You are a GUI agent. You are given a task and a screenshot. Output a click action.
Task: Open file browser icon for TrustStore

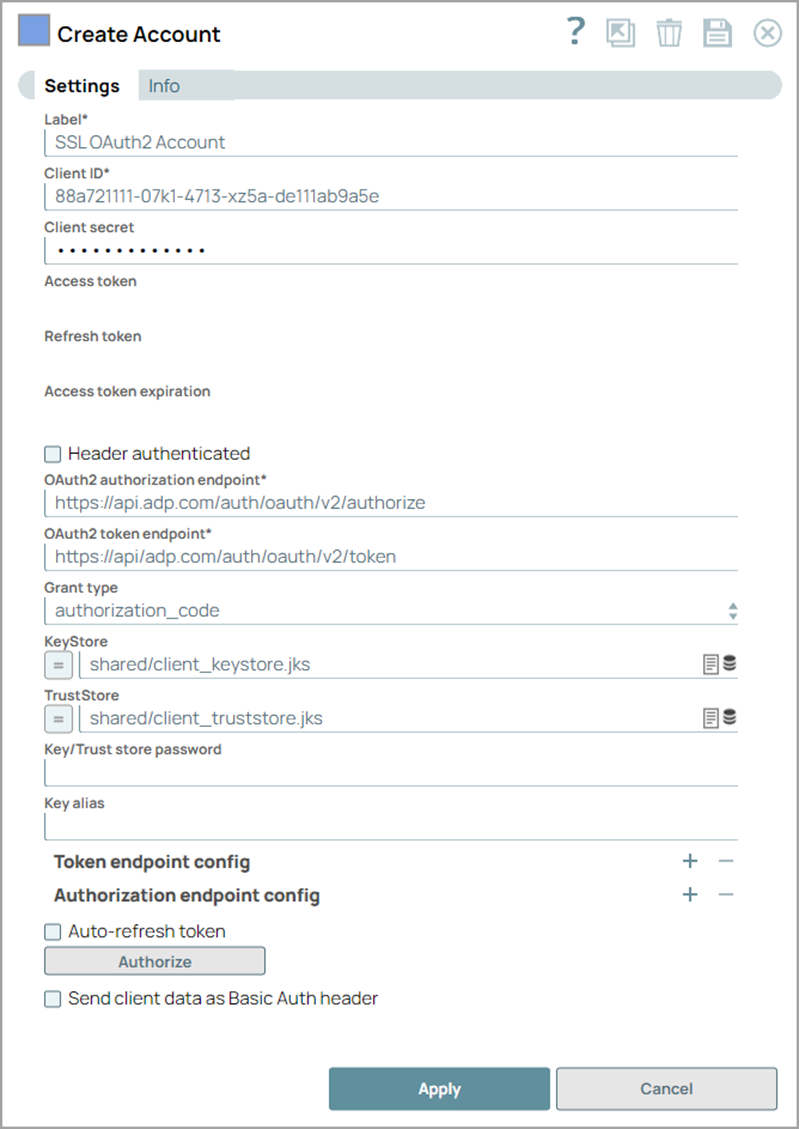point(711,717)
